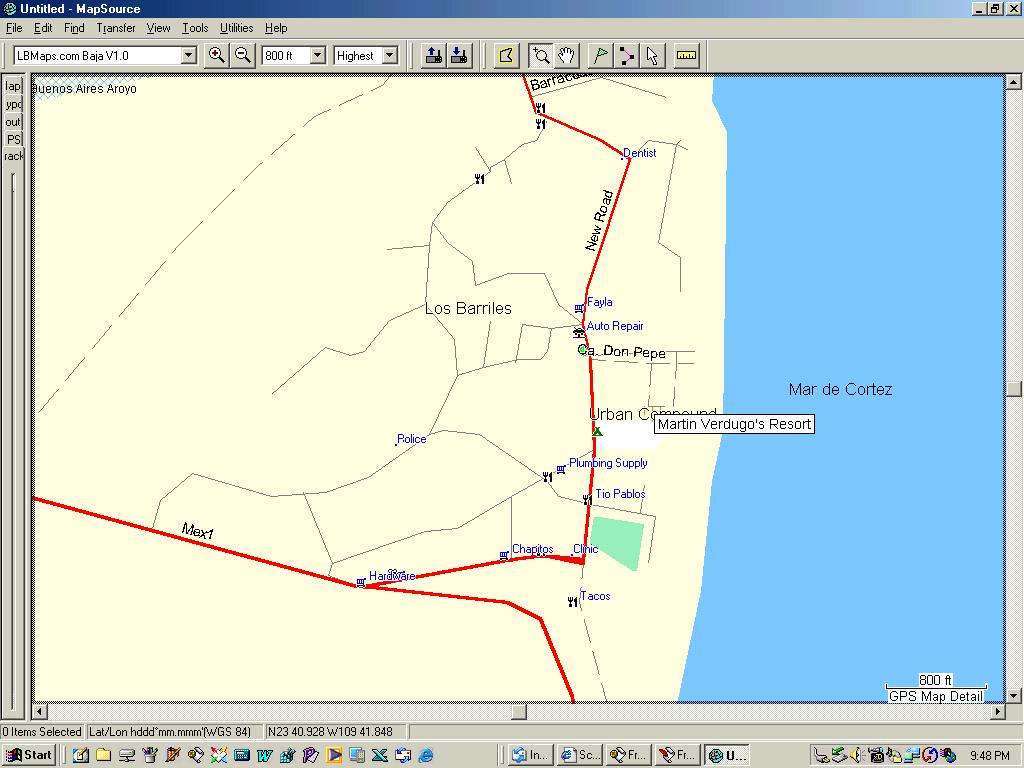Open the Transfer menu

point(116,28)
